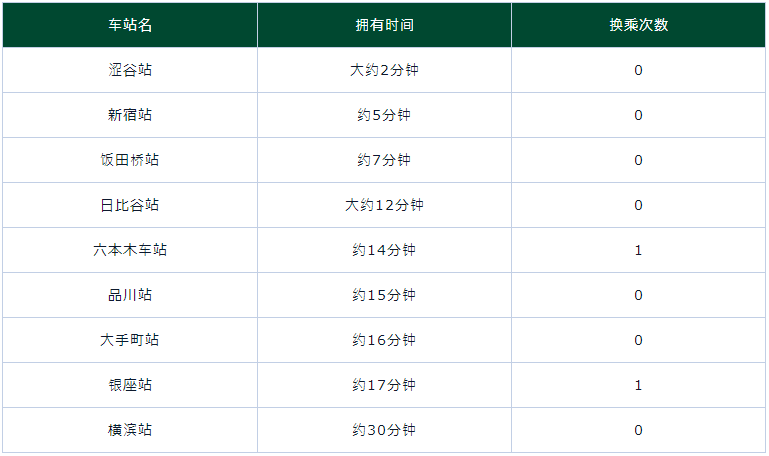Click the 大约2分钟 time cell
The image size is (769, 456).
point(384,70)
